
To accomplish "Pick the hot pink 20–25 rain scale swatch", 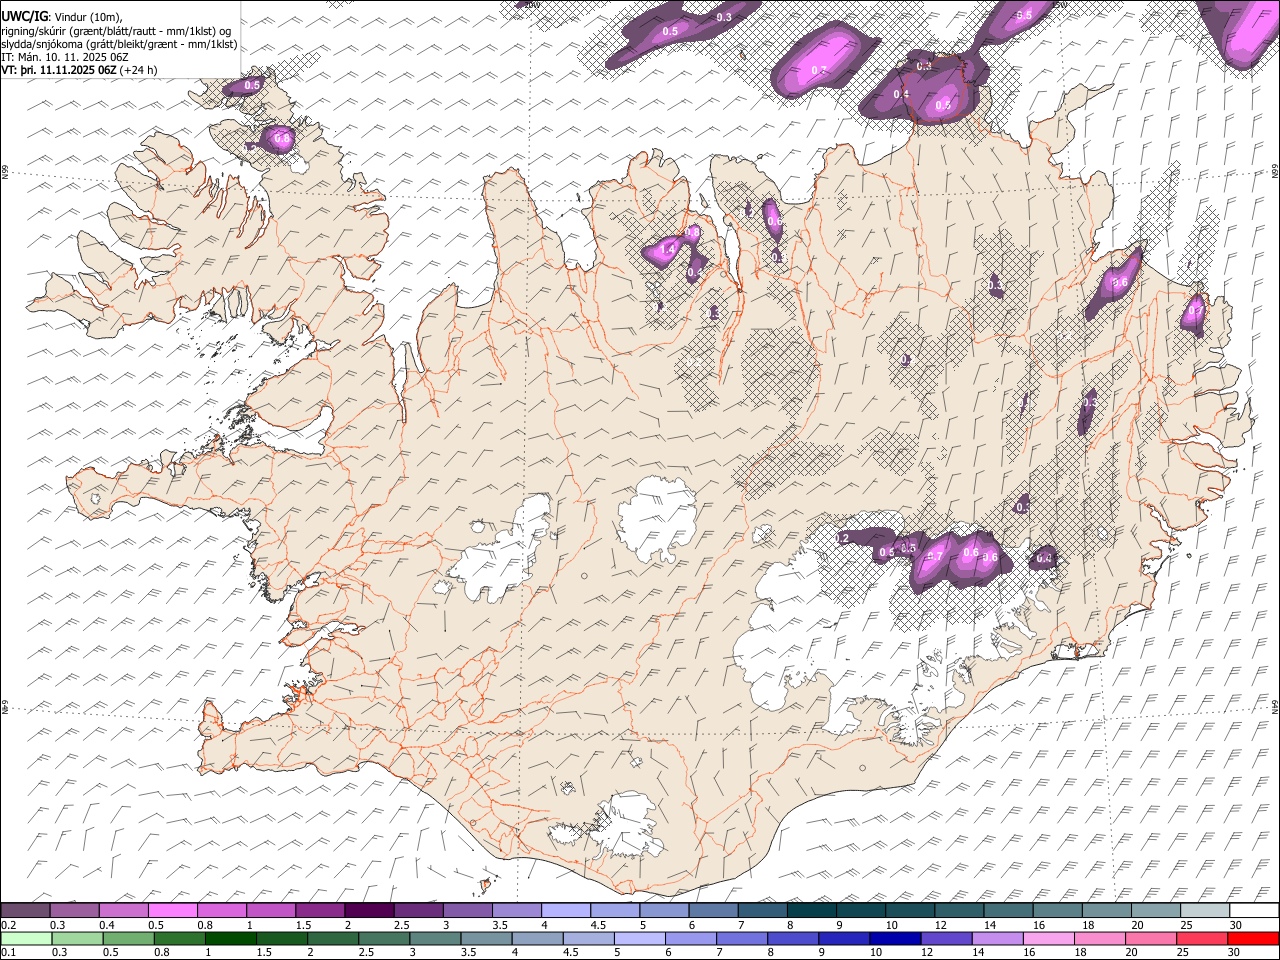I will click(x=1152, y=939).
